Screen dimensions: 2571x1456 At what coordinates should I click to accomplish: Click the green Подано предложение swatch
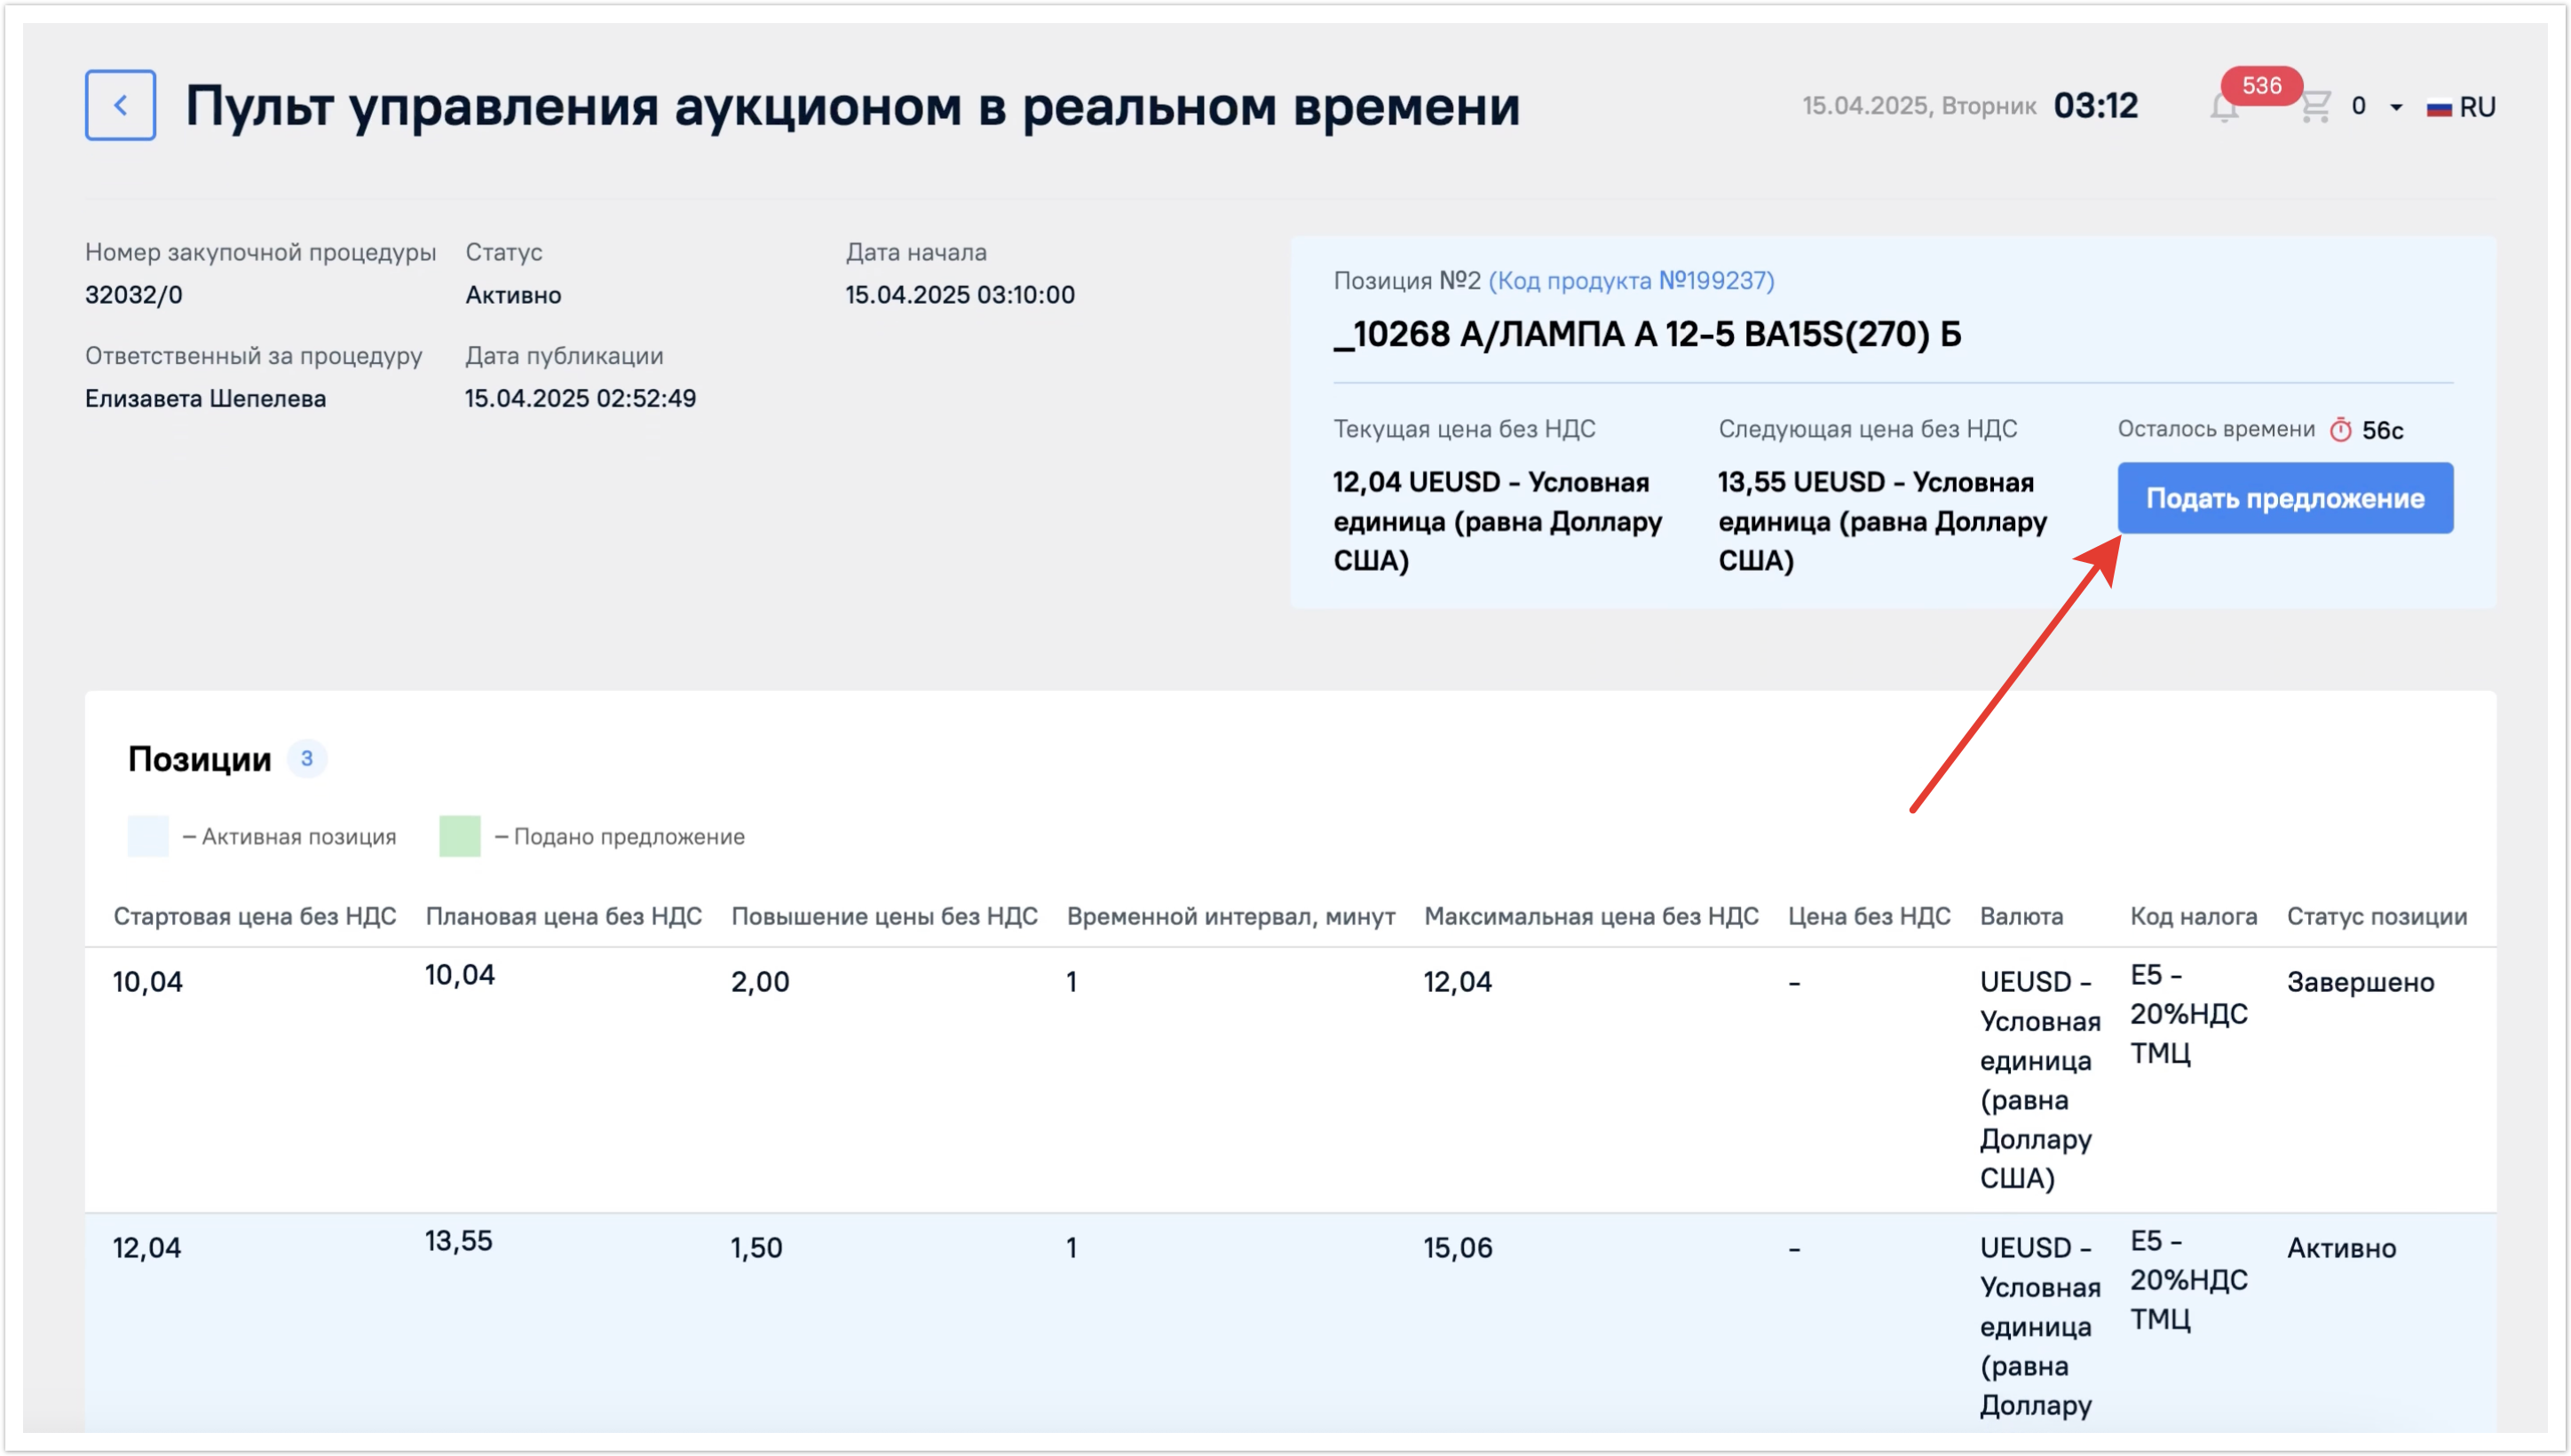click(460, 836)
